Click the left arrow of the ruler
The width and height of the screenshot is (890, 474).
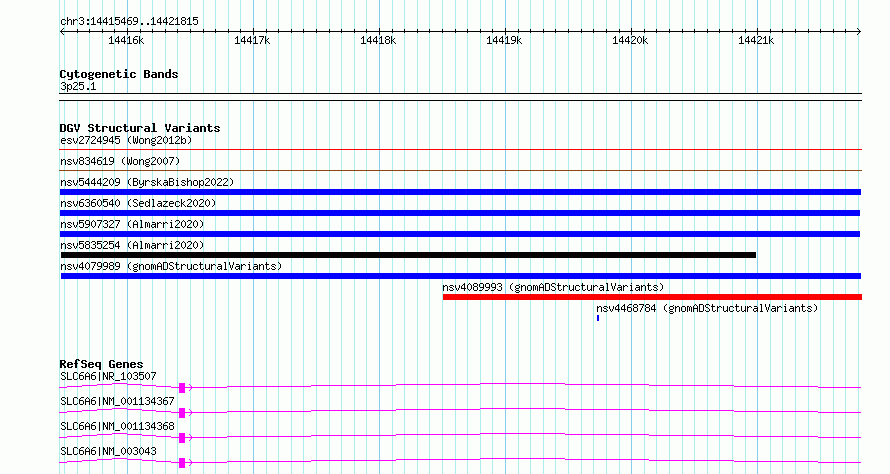[62, 32]
